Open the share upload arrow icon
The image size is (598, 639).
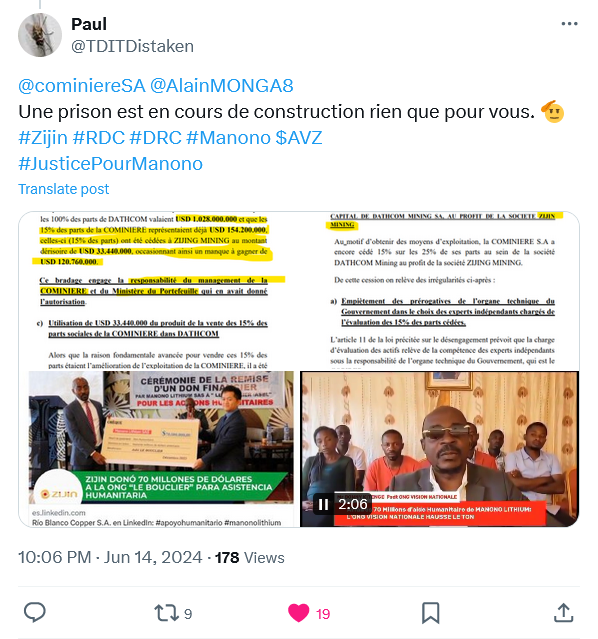pos(563,613)
